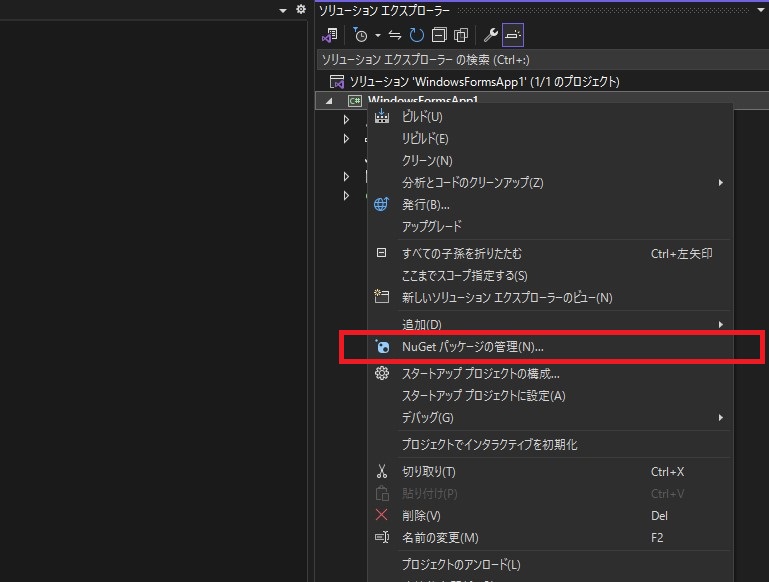Viewport: 769px width, 582px height.
Task: Choose アップグレード menu entry
Action: click(x=432, y=227)
